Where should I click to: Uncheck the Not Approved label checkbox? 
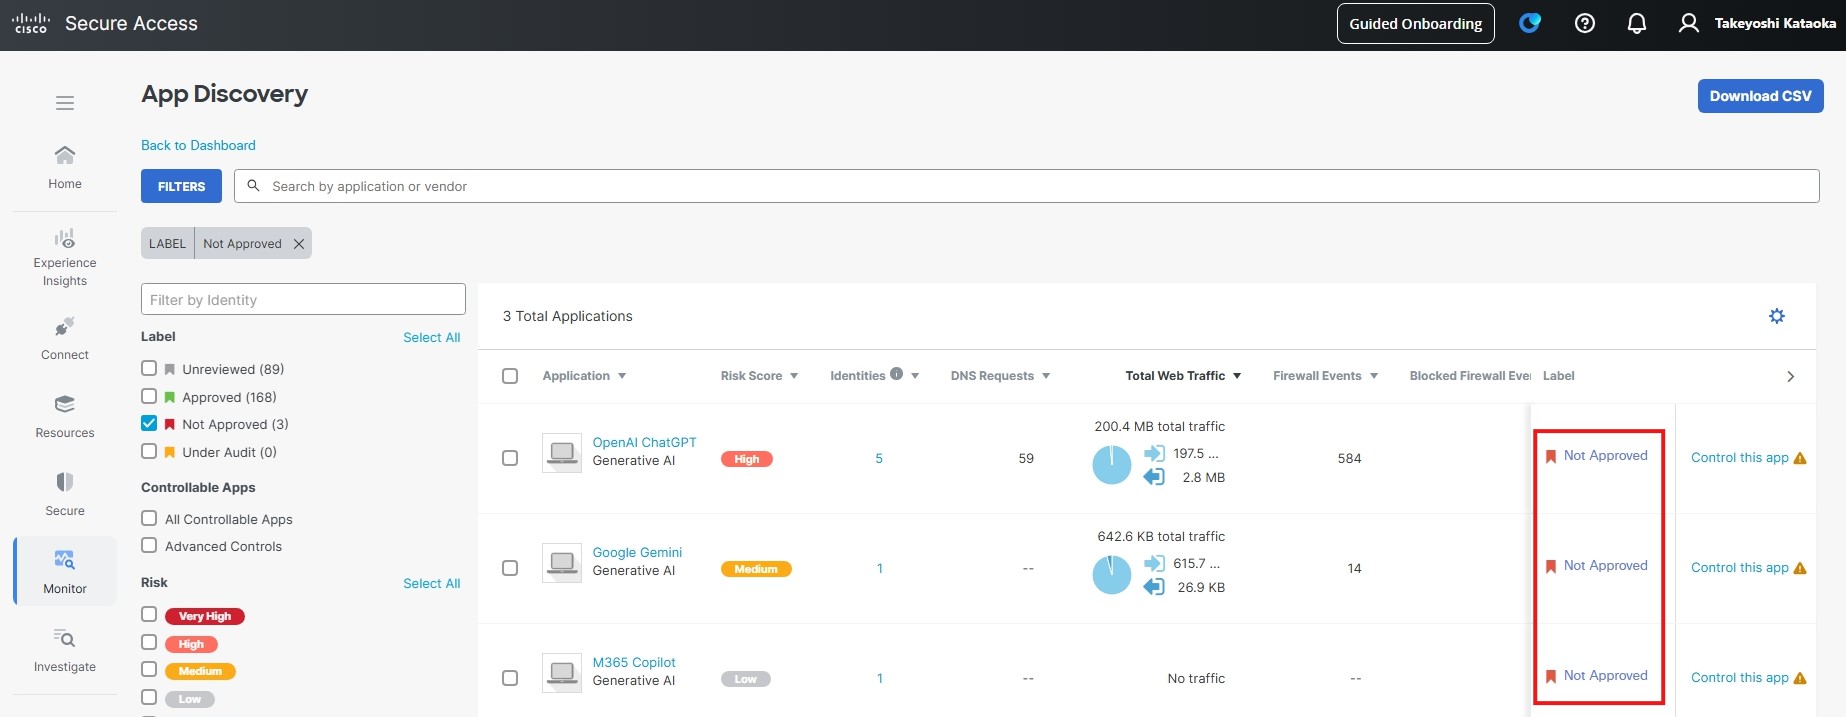click(x=149, y=423)
